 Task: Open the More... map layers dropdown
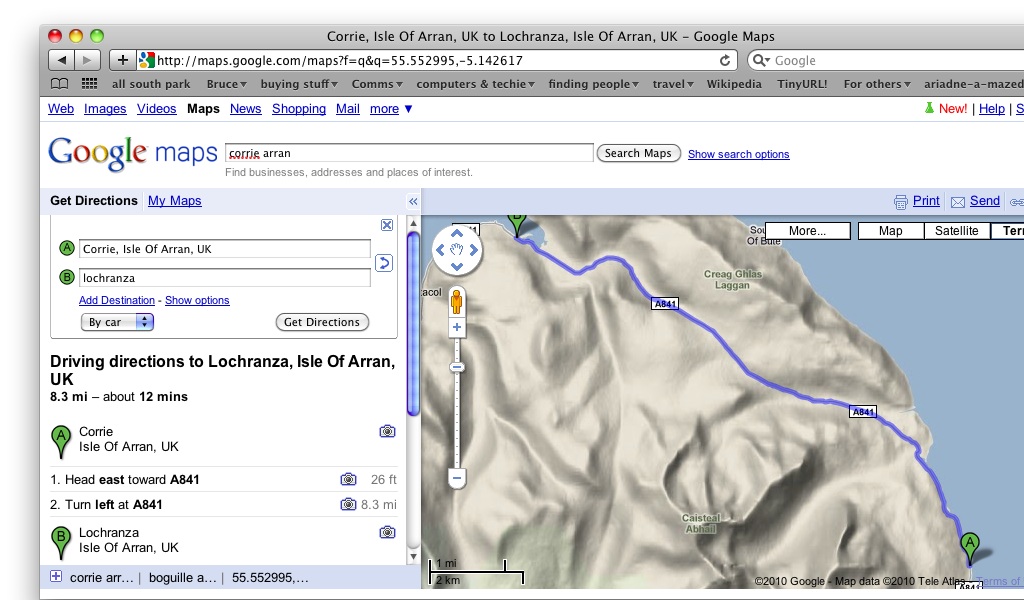pyautogui.click(x=807, y=231)
